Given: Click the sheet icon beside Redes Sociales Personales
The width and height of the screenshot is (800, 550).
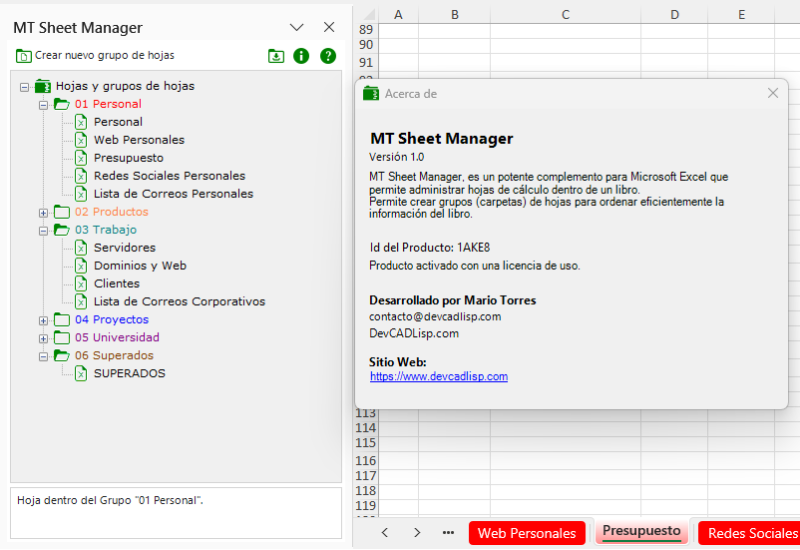Looking at the screenshot, I should [x=81, y=176].
